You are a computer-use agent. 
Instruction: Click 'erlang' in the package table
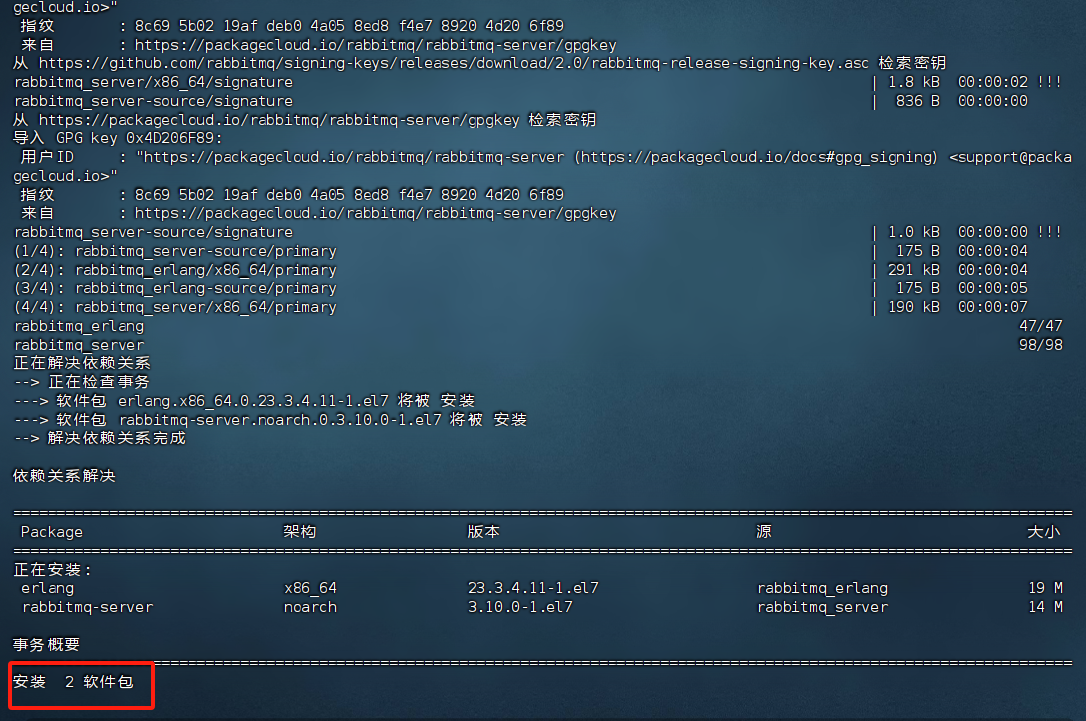[x=47, y=588]
